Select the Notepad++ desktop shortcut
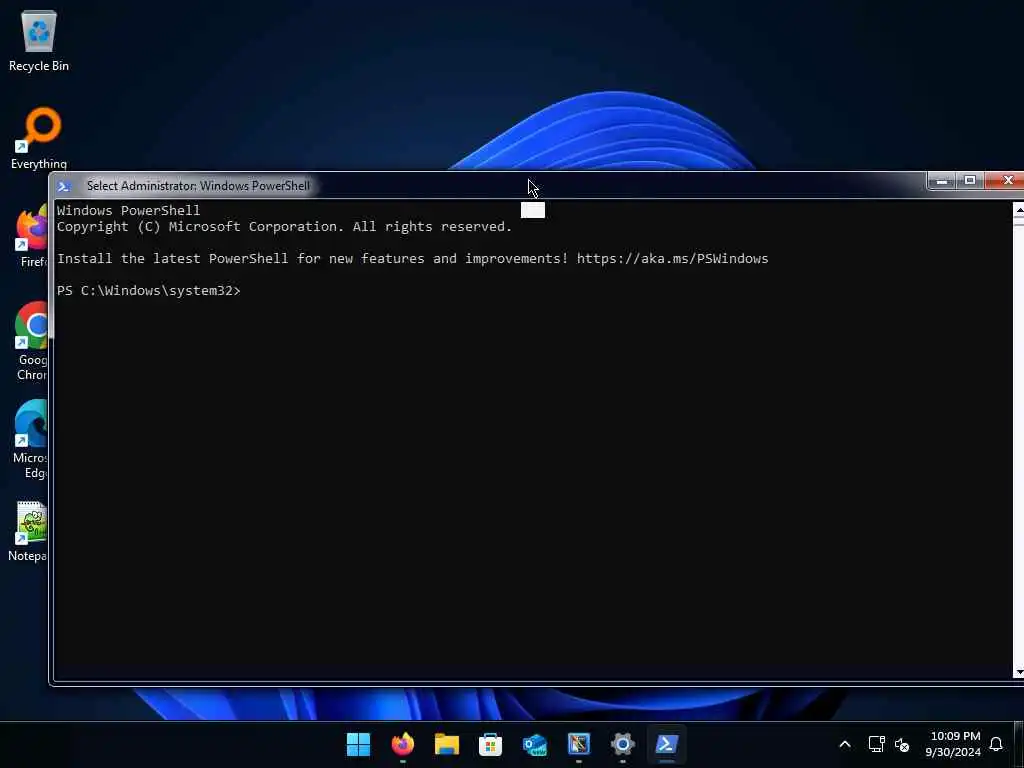Image resolution: width=1024 pixels, height=768 pixels. coord(29,531)
